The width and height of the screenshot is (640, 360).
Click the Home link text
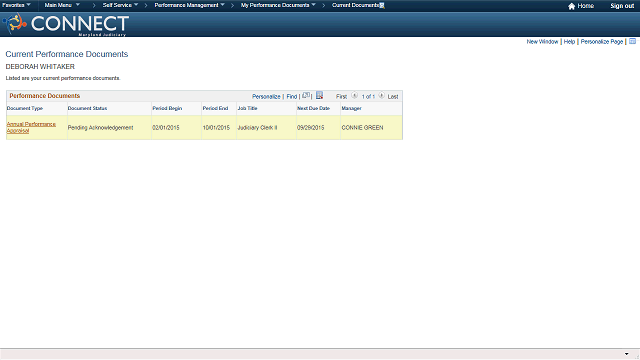tap(585, 6)
